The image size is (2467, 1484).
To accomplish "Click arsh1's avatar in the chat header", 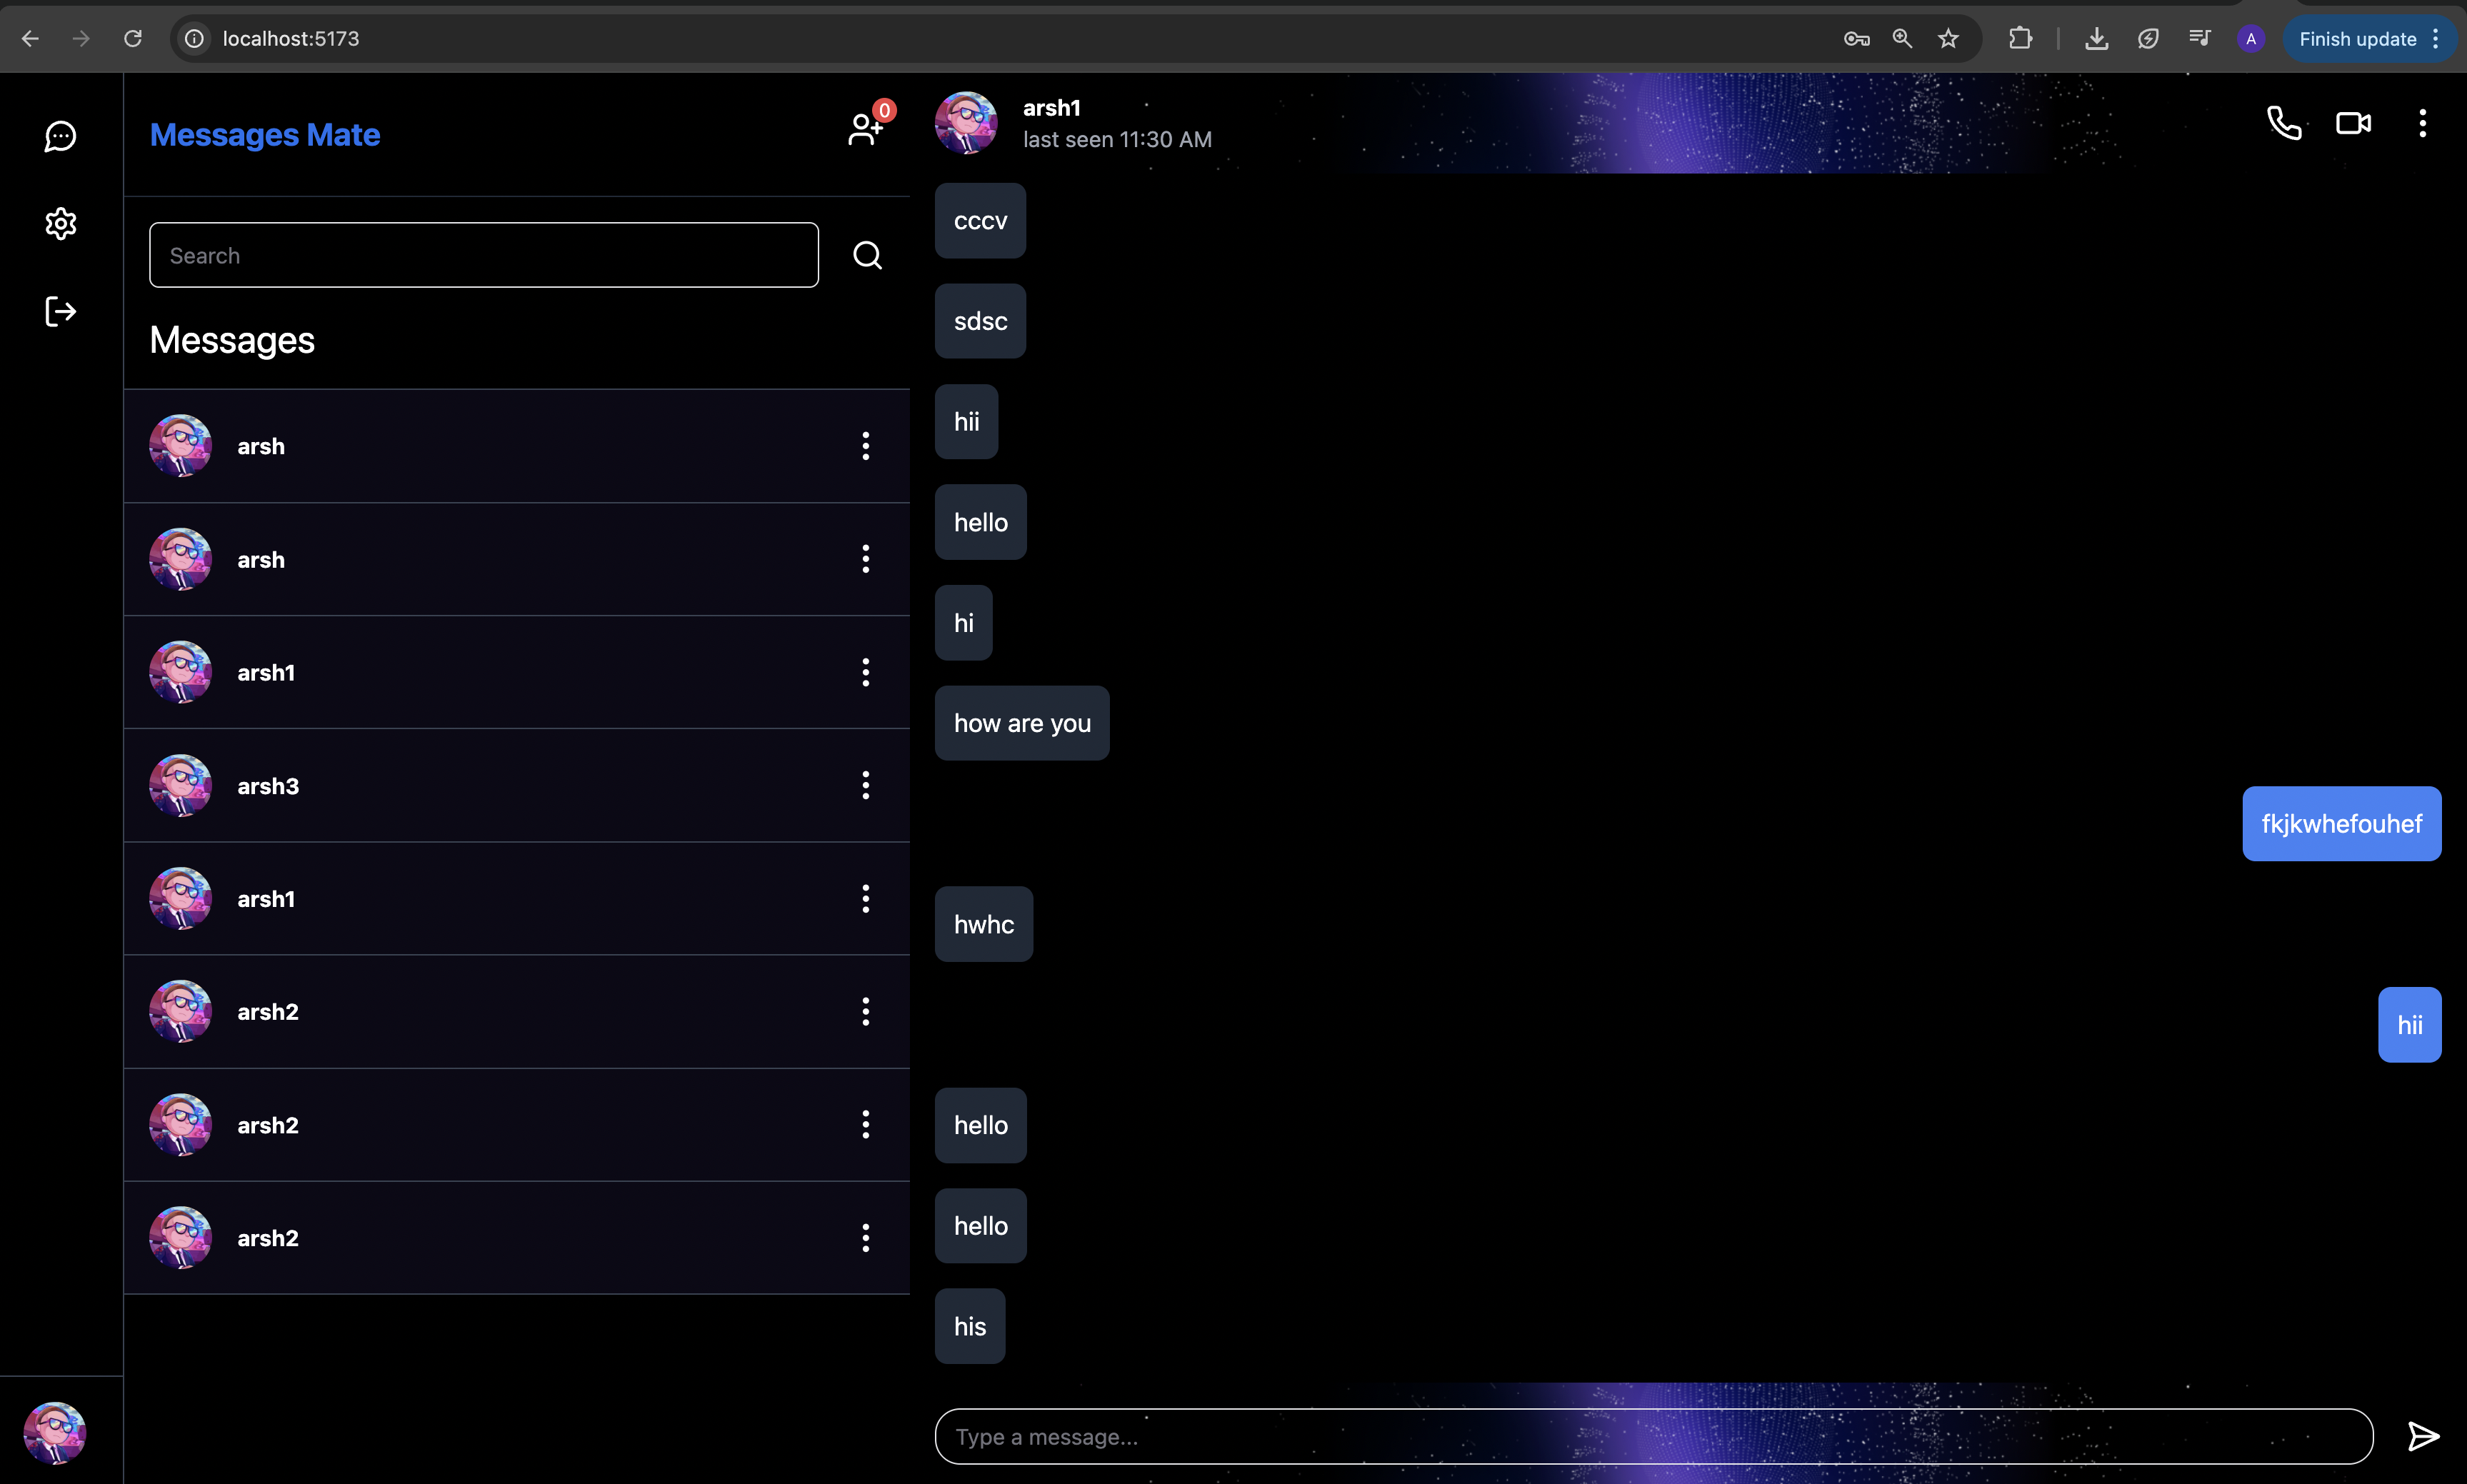I will coord(966,122).
